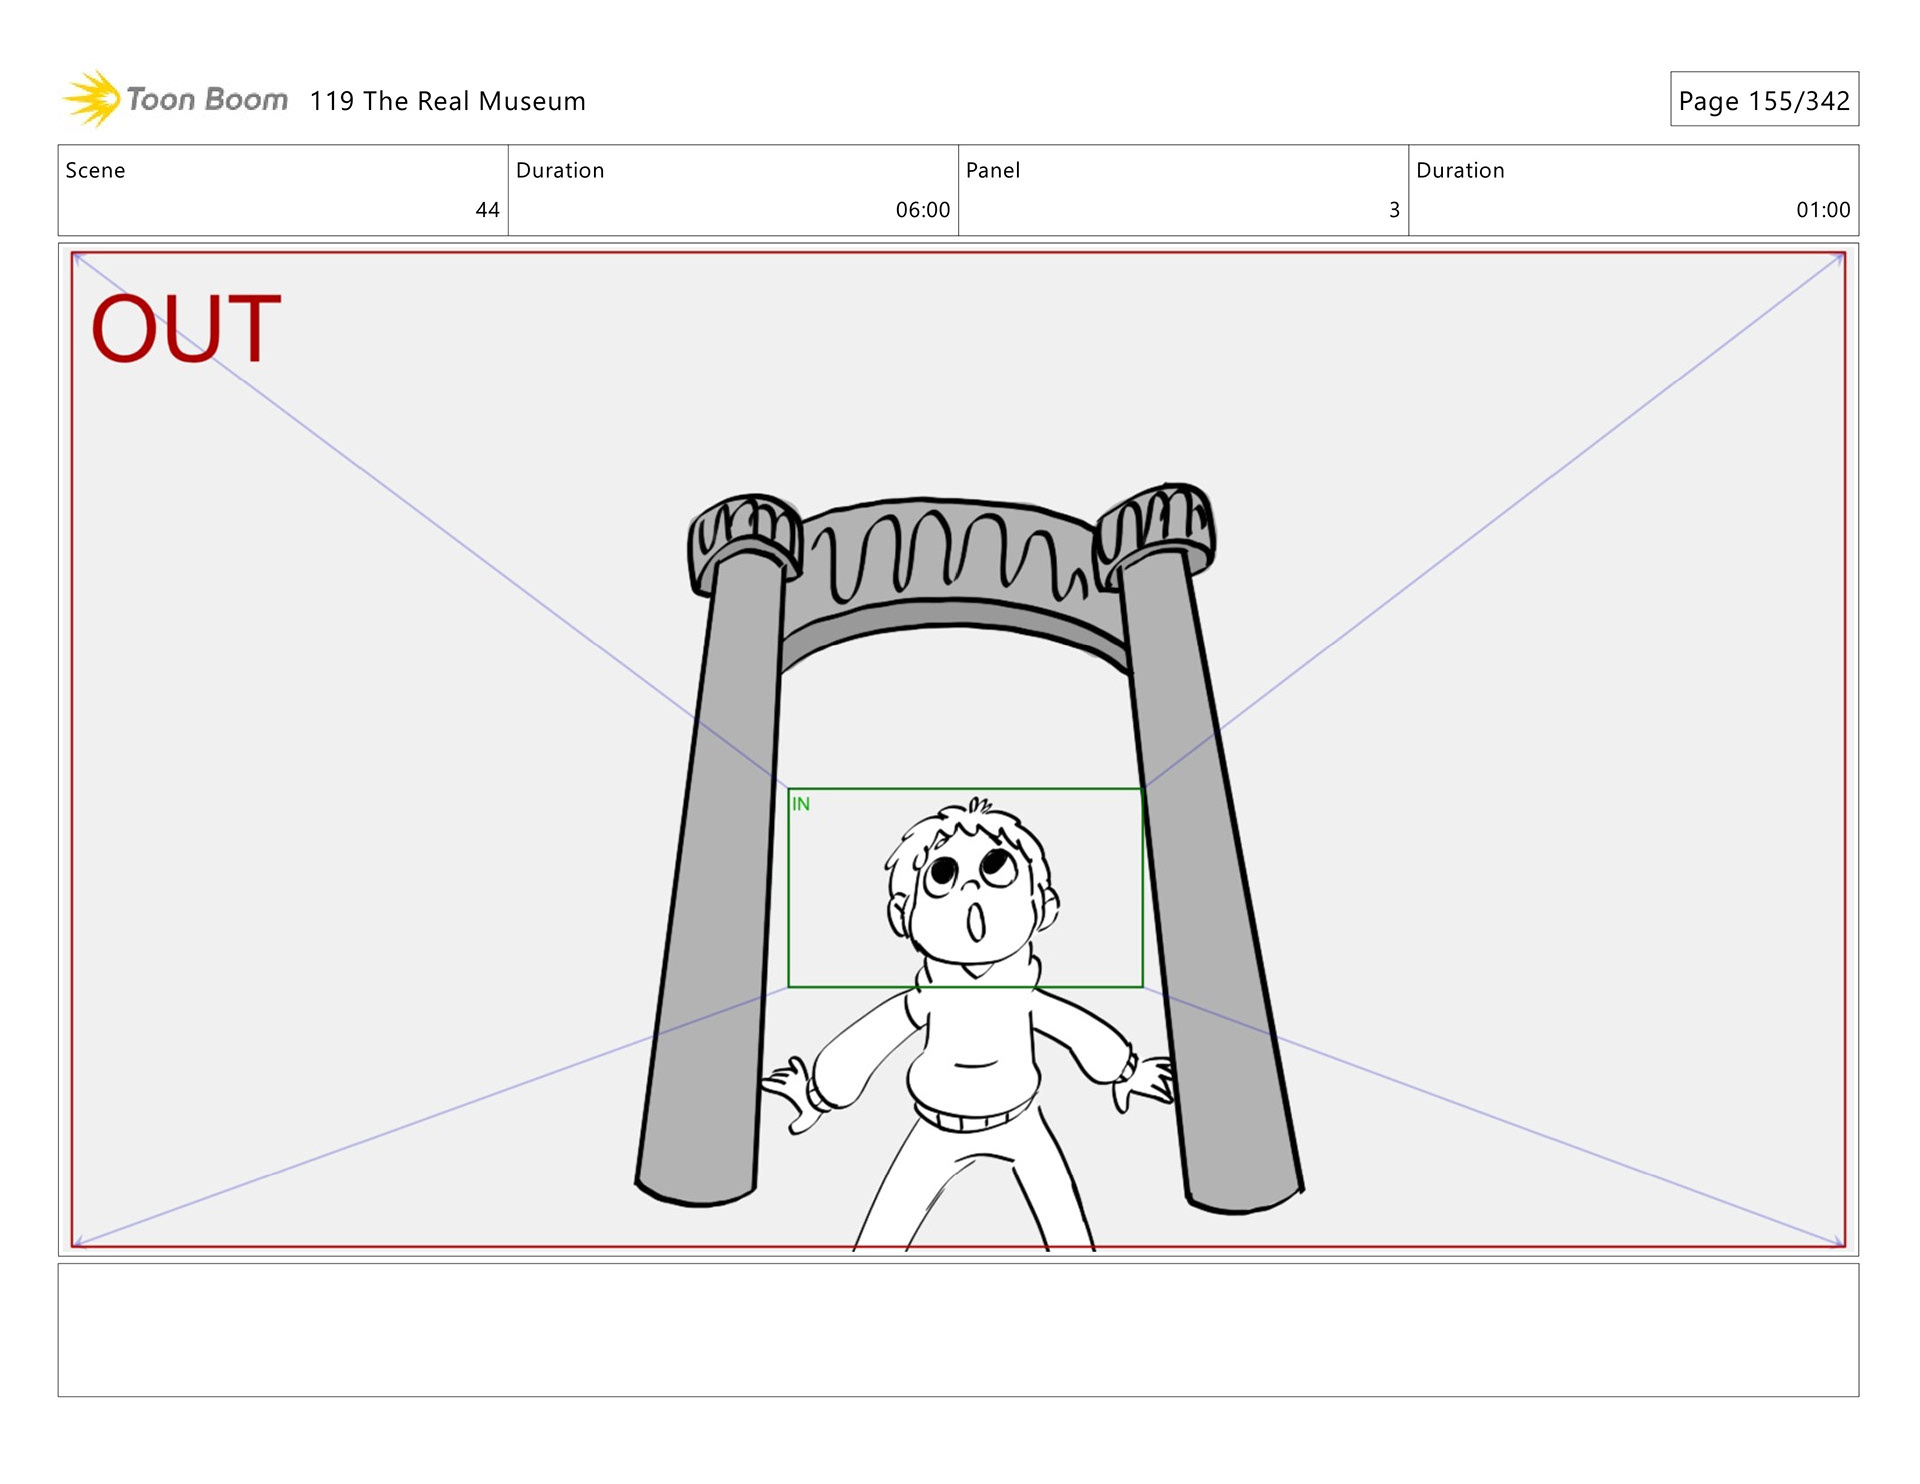Click the Scene header label

[96, 171]
